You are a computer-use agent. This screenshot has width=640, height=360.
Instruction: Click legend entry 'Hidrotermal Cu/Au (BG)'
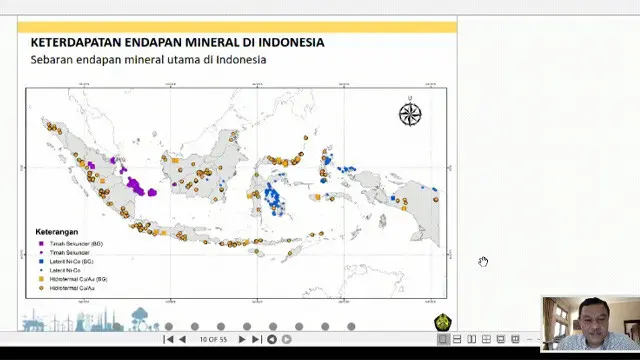[x=78, y=279]
